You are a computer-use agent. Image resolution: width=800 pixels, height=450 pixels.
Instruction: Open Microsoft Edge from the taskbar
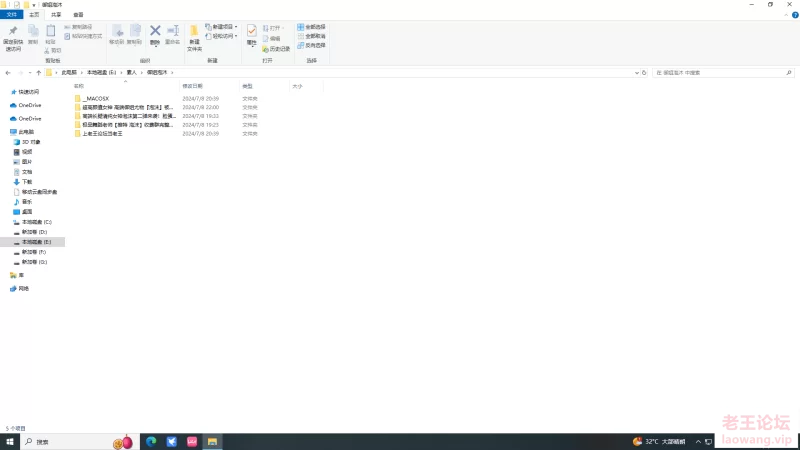152,441
